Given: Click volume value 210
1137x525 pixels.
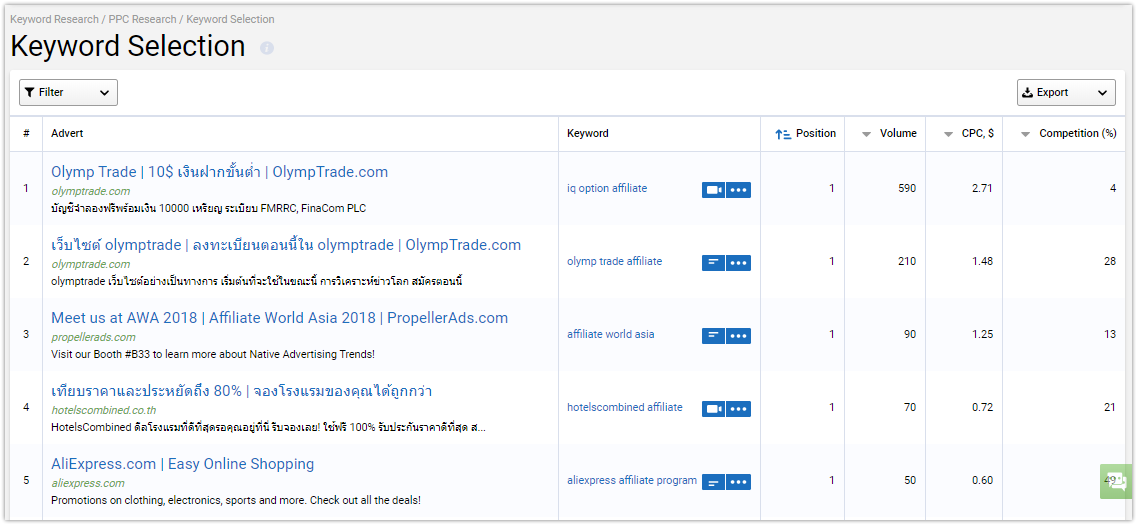Looking at the screenshot, I should (x=907, y=261).
